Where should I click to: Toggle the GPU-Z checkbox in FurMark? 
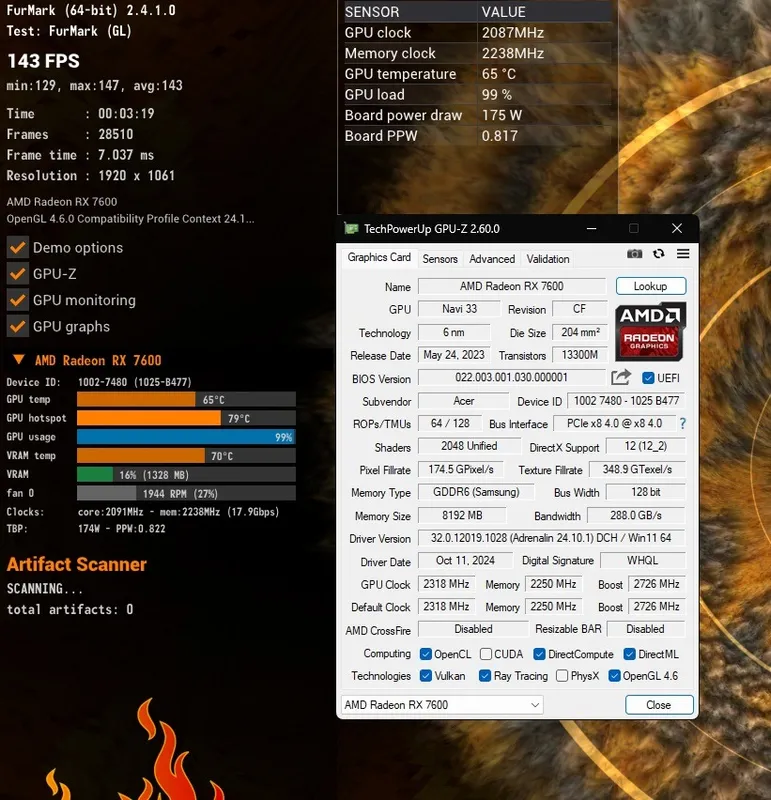click(x=17, y=274)
